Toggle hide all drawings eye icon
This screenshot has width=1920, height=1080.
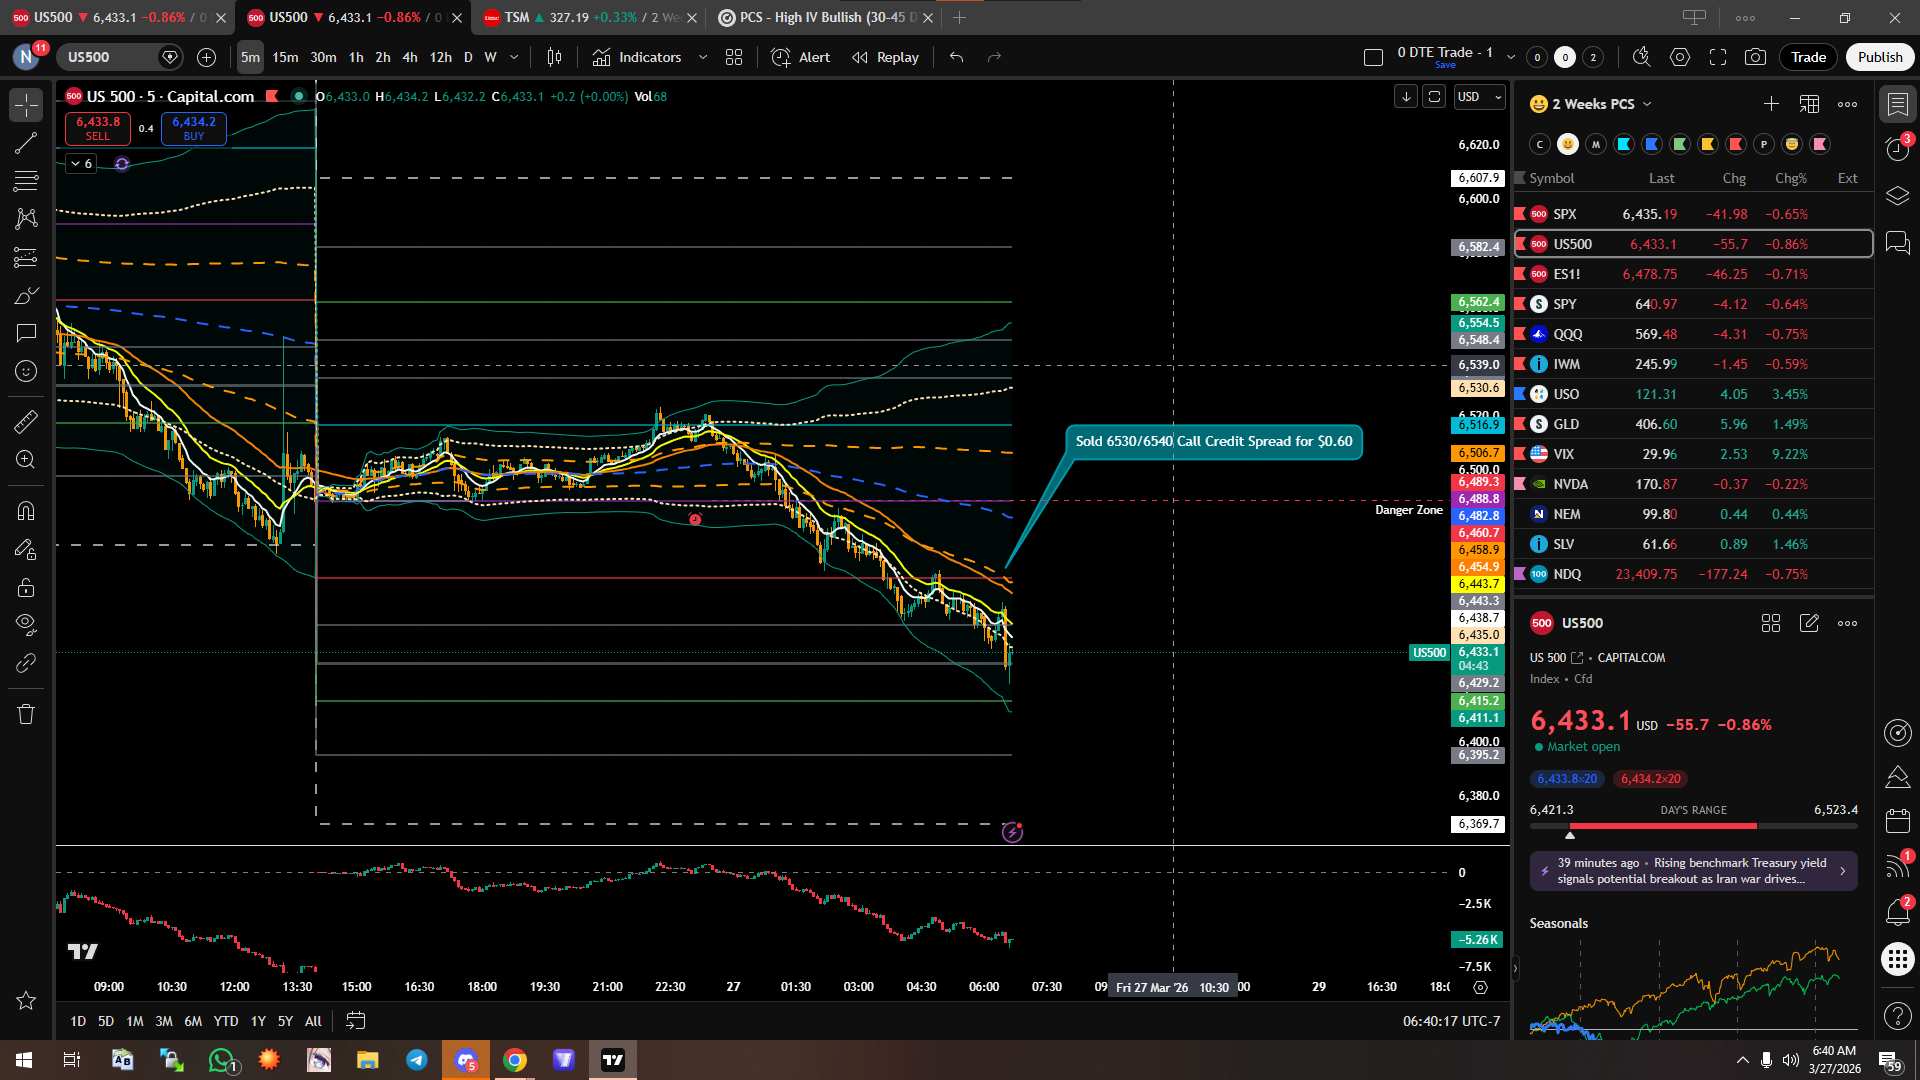pyautogui.click(x=26, y=624)
